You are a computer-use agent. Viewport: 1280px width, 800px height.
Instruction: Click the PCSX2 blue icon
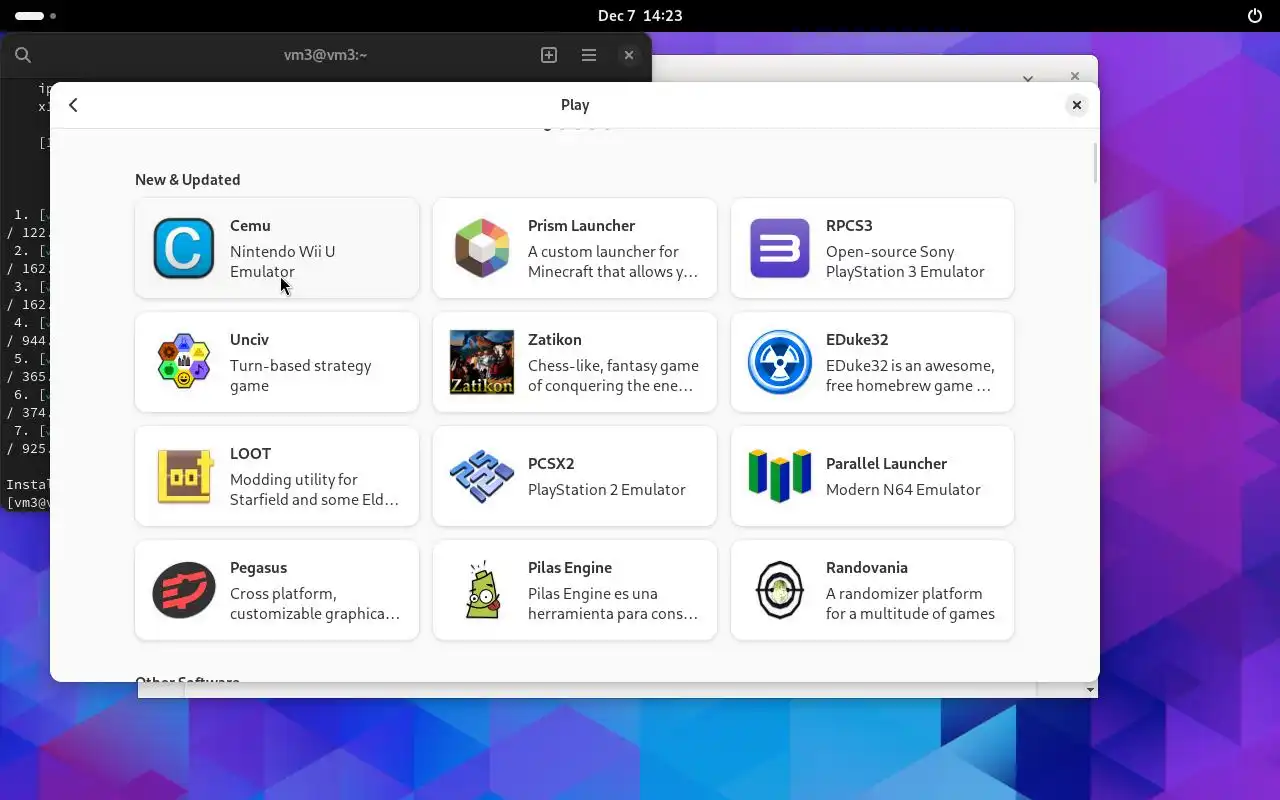(x=482, y=476)
